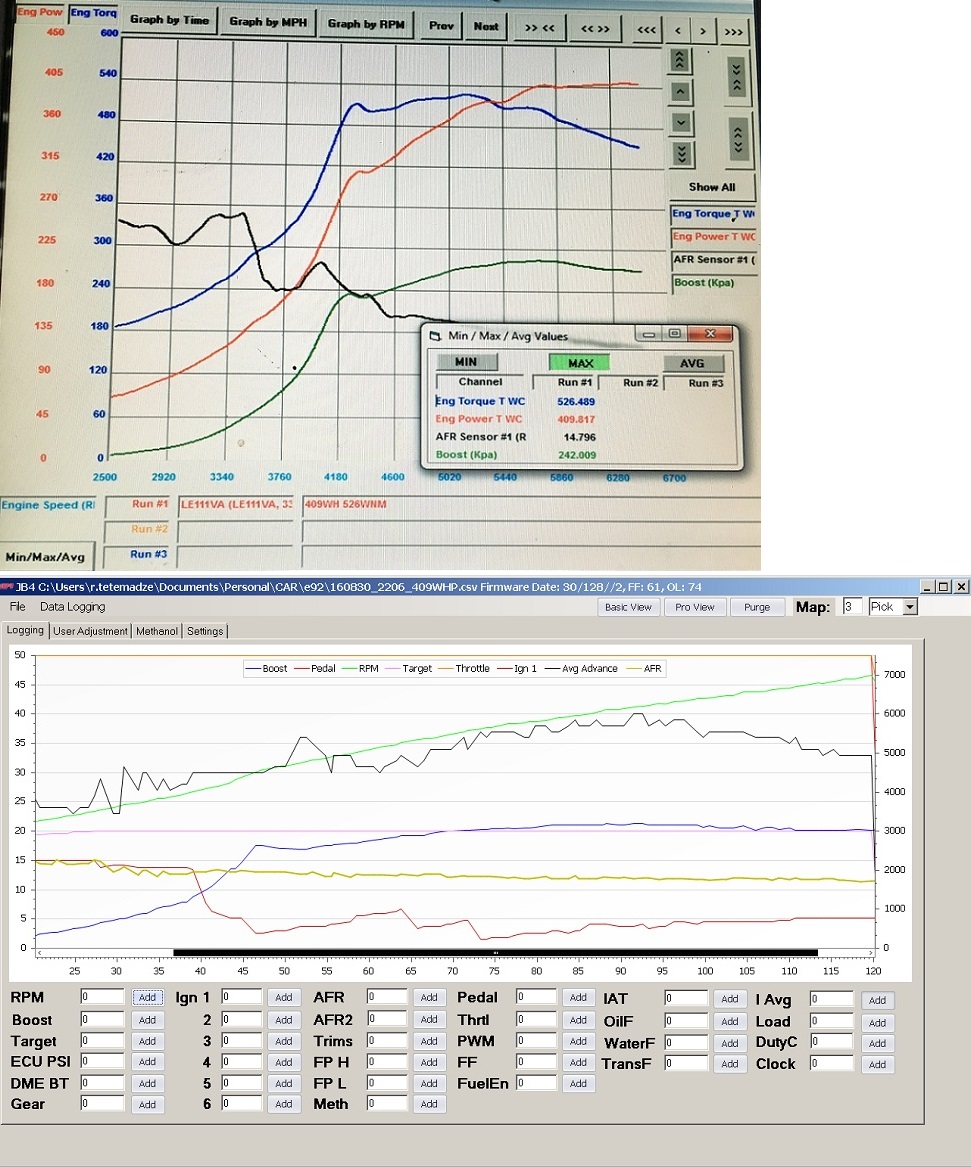Image resolution: width=971 pixels, height=1167 pixels.
Task: Open the Map Pick dropdown arrow
Action: tap(910, 607)
